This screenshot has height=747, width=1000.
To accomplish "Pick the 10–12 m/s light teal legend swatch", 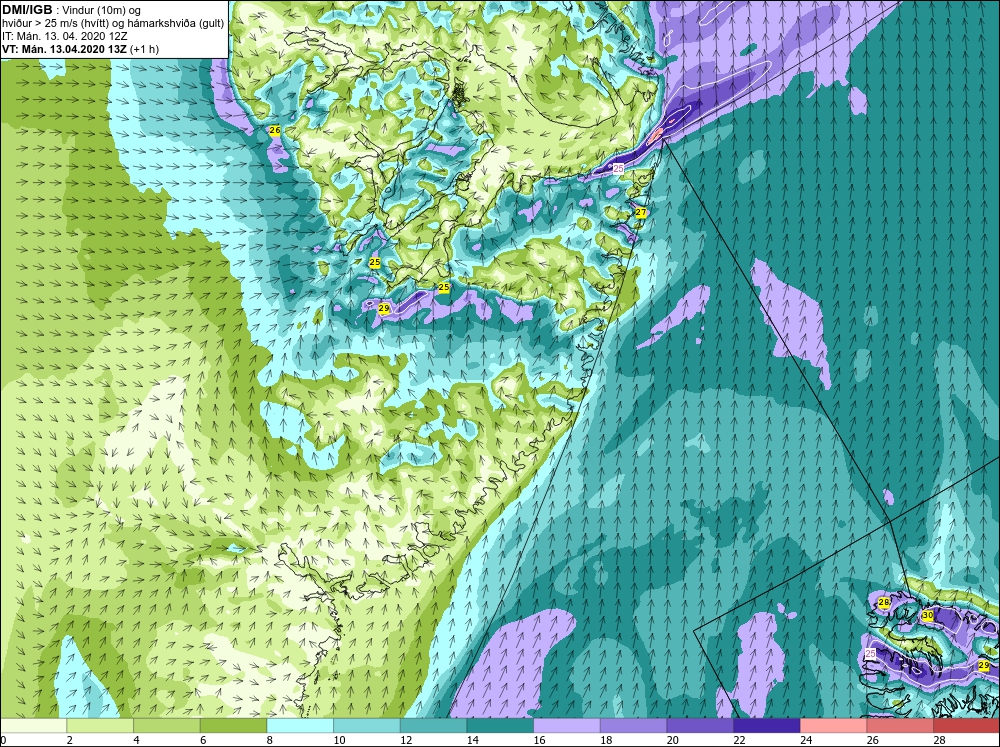I will (x=367, y=725).
